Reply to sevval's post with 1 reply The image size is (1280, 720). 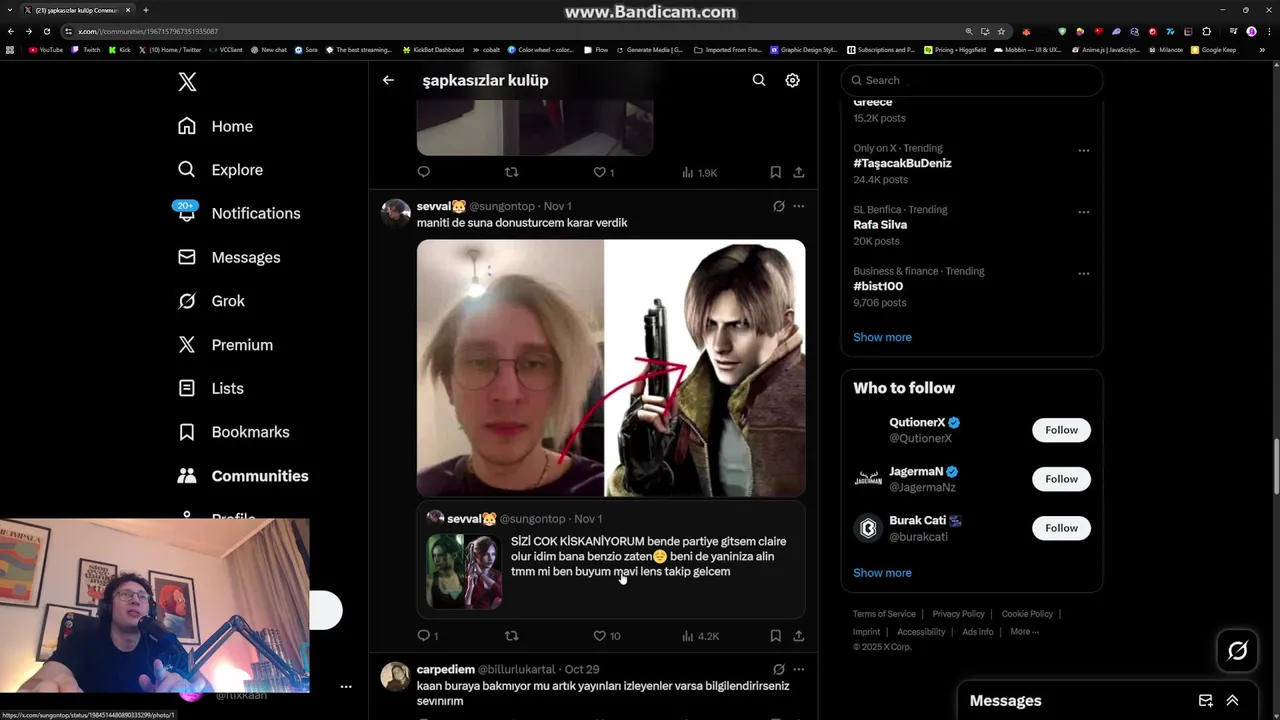(x=428, y=636)
